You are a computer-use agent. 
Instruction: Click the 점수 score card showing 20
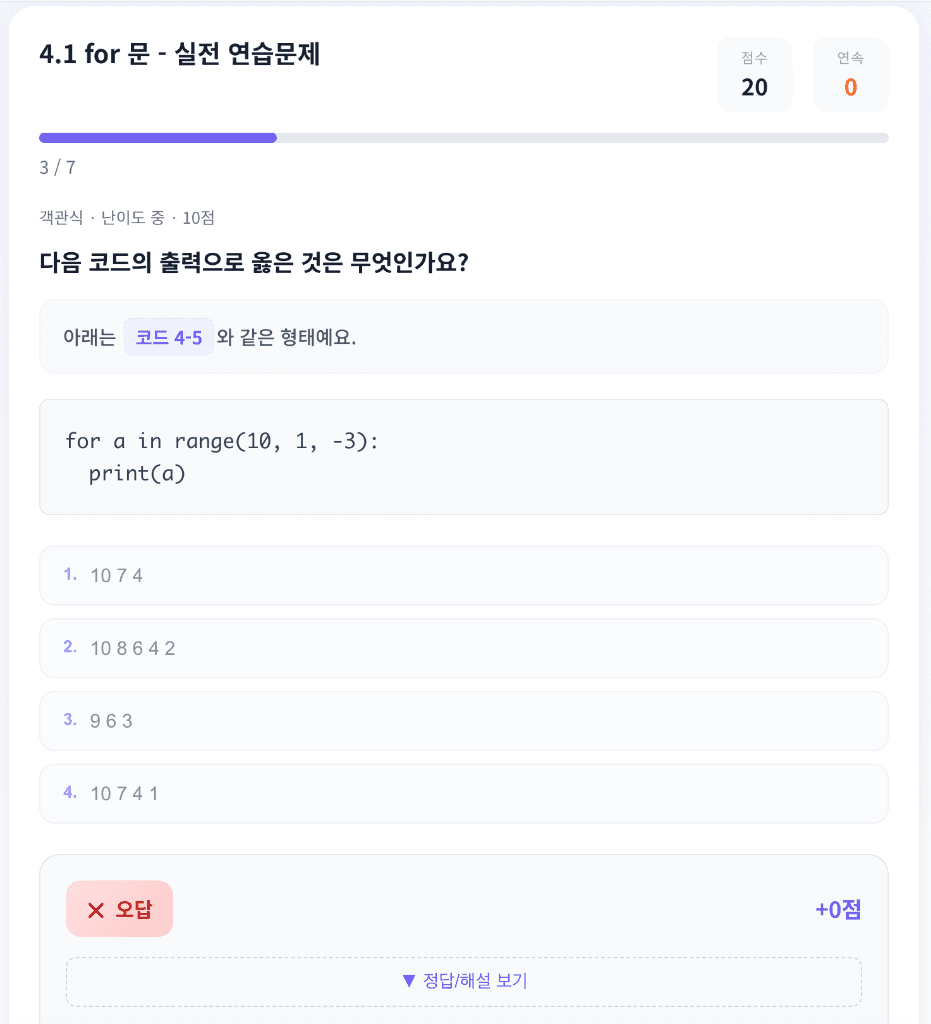754,74
